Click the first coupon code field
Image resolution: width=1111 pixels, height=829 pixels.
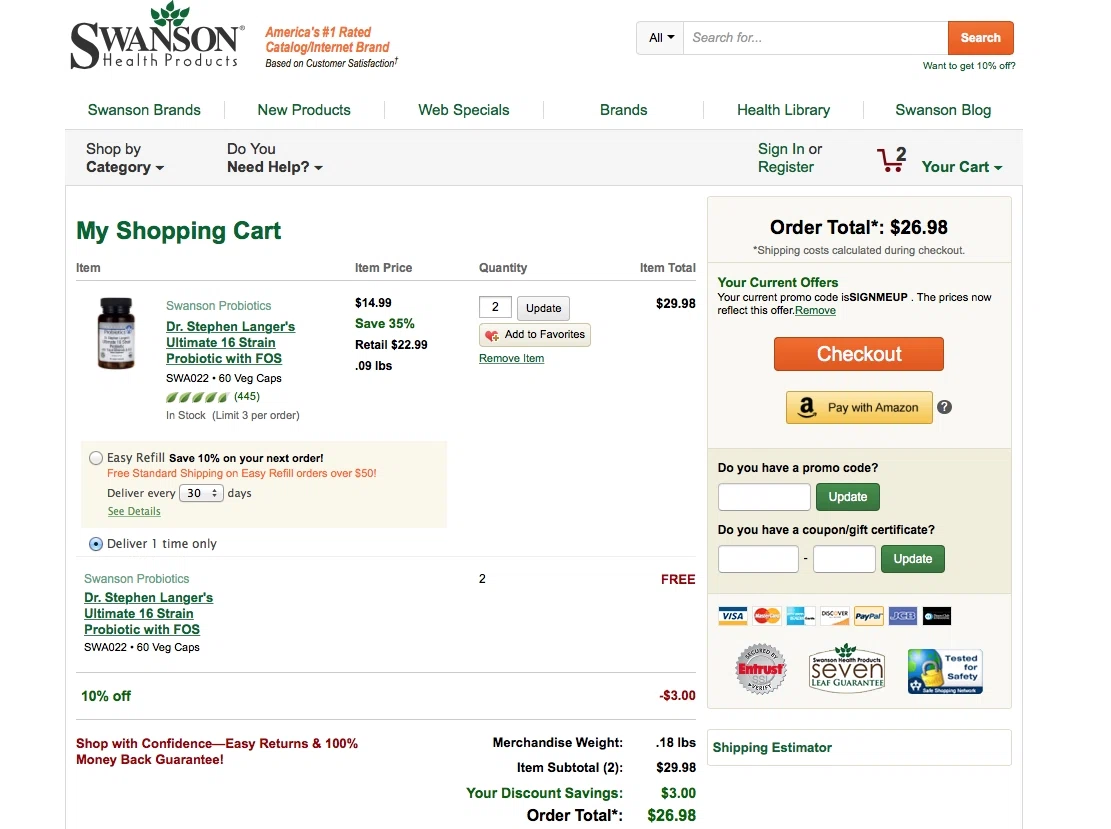(758, 558)
